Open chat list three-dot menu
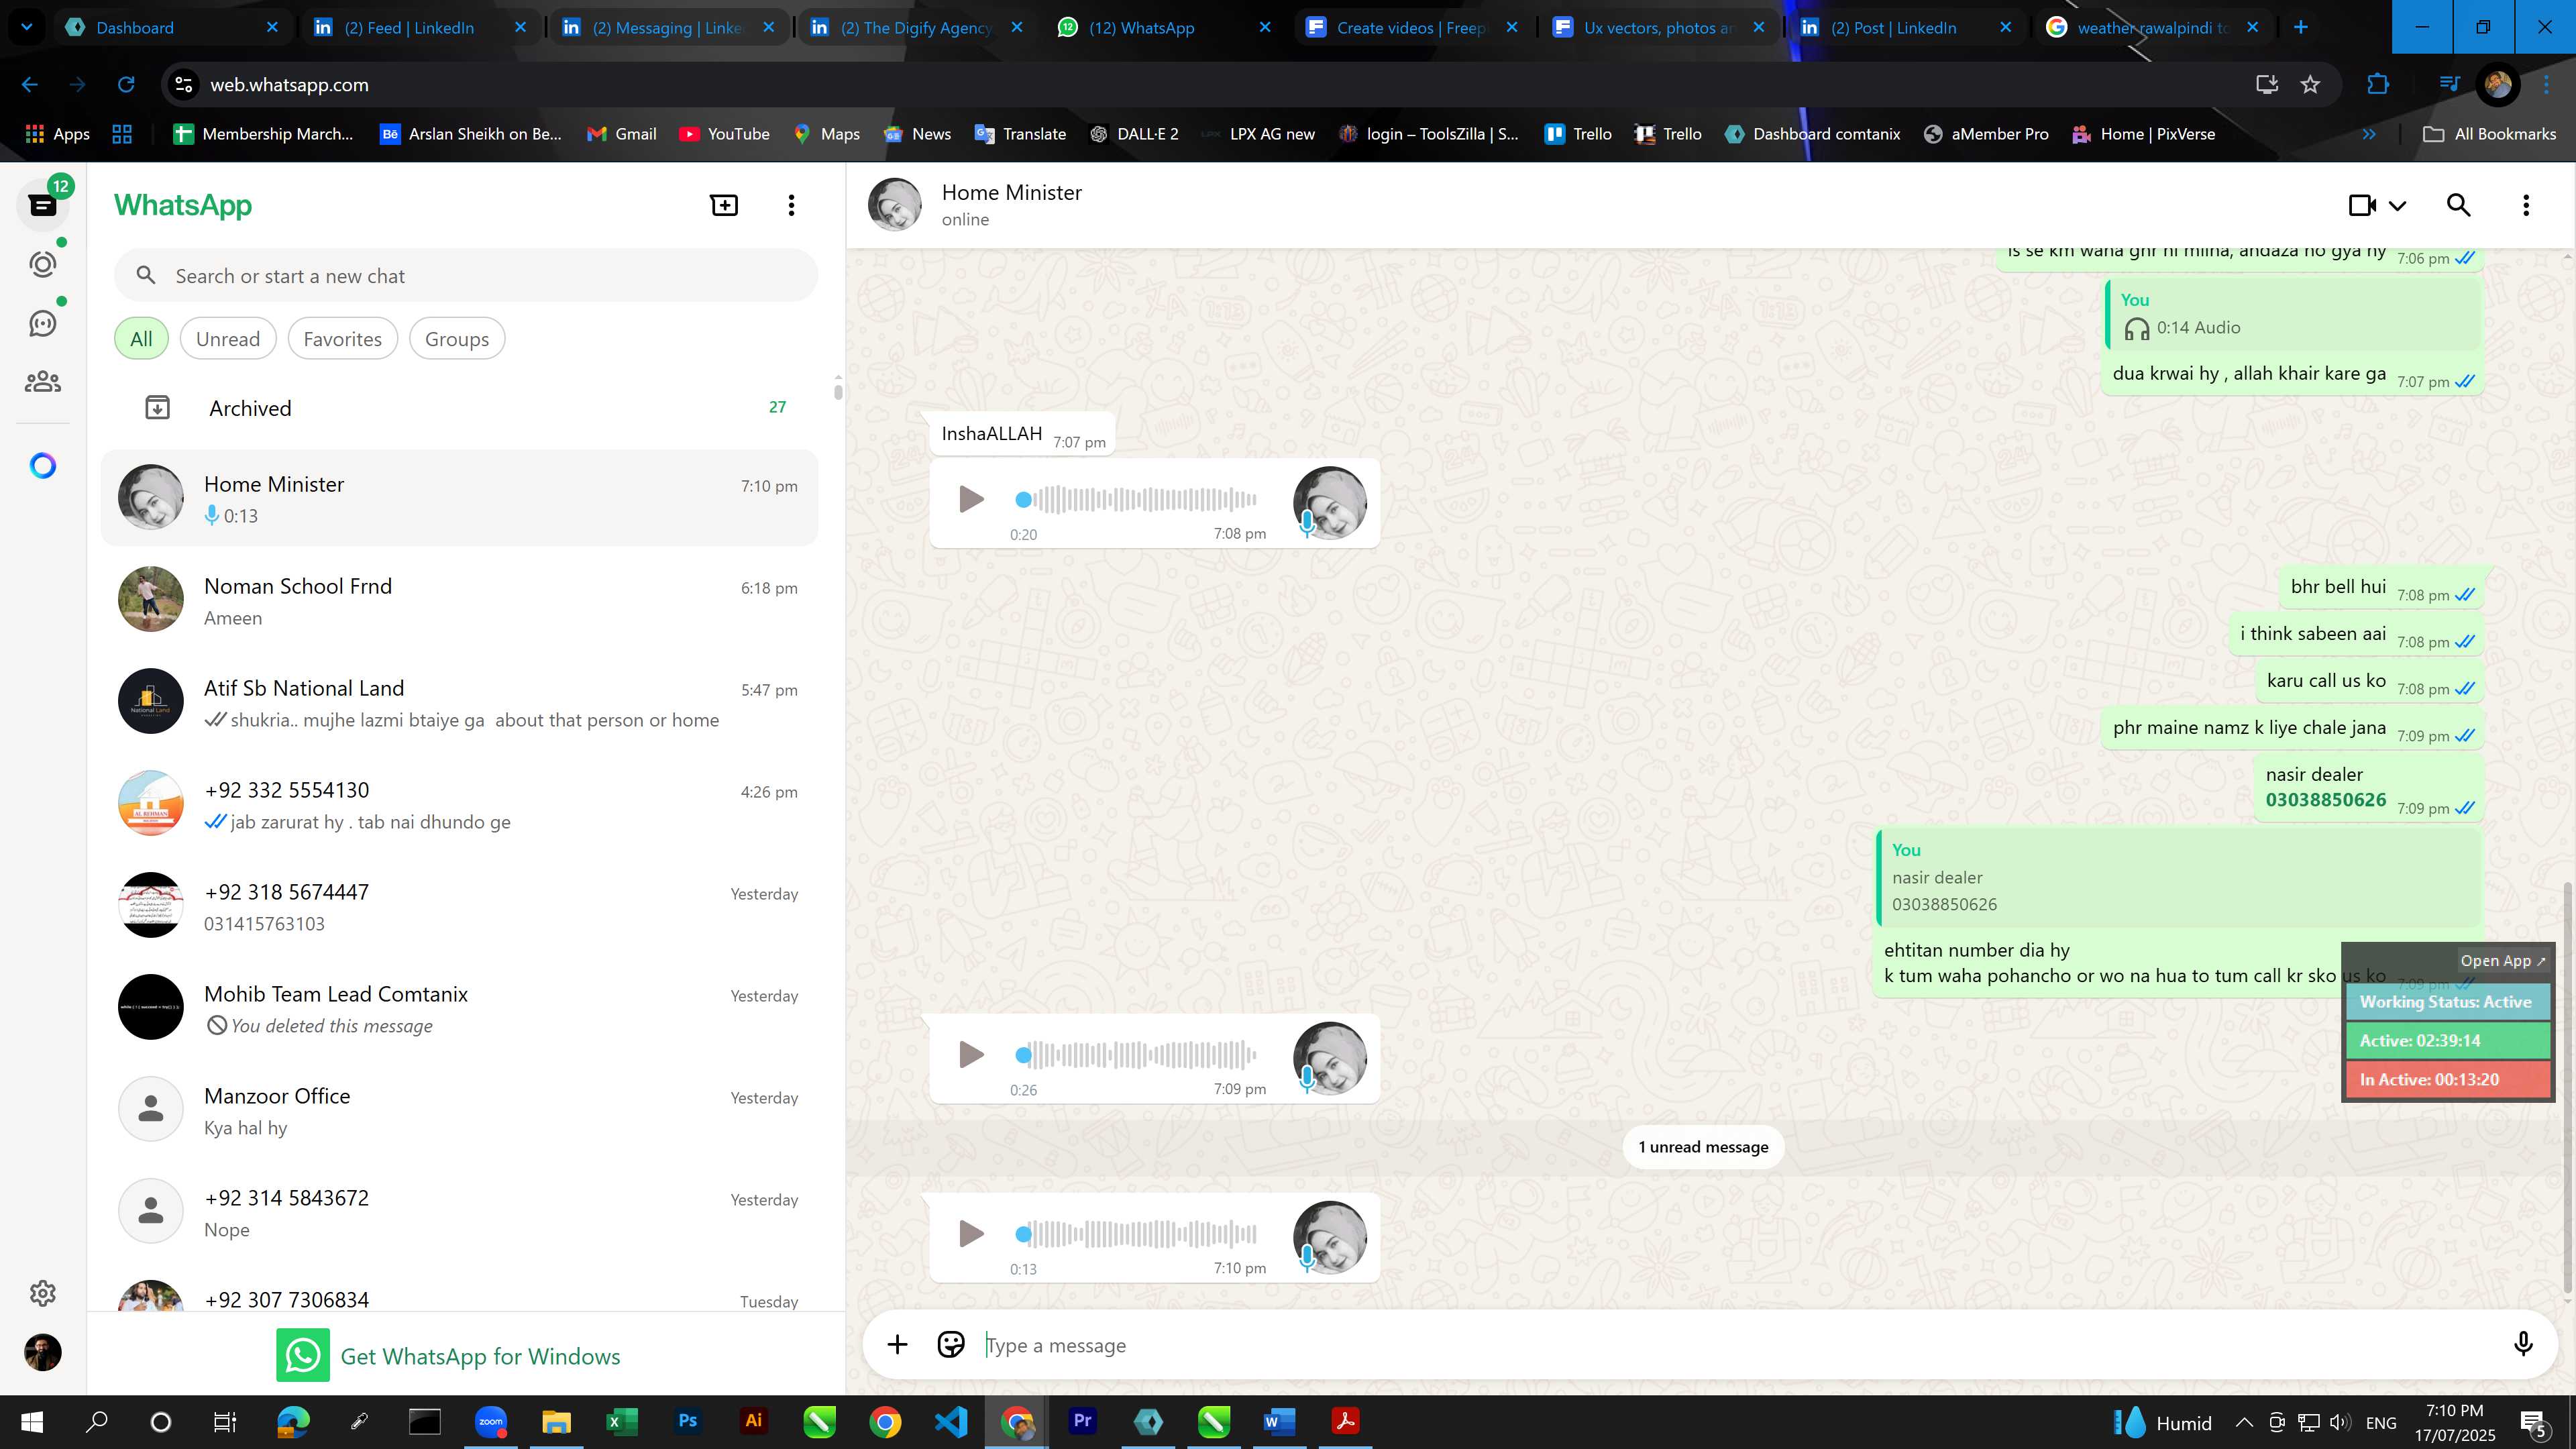2576x1449 pixels. point(791,205)
